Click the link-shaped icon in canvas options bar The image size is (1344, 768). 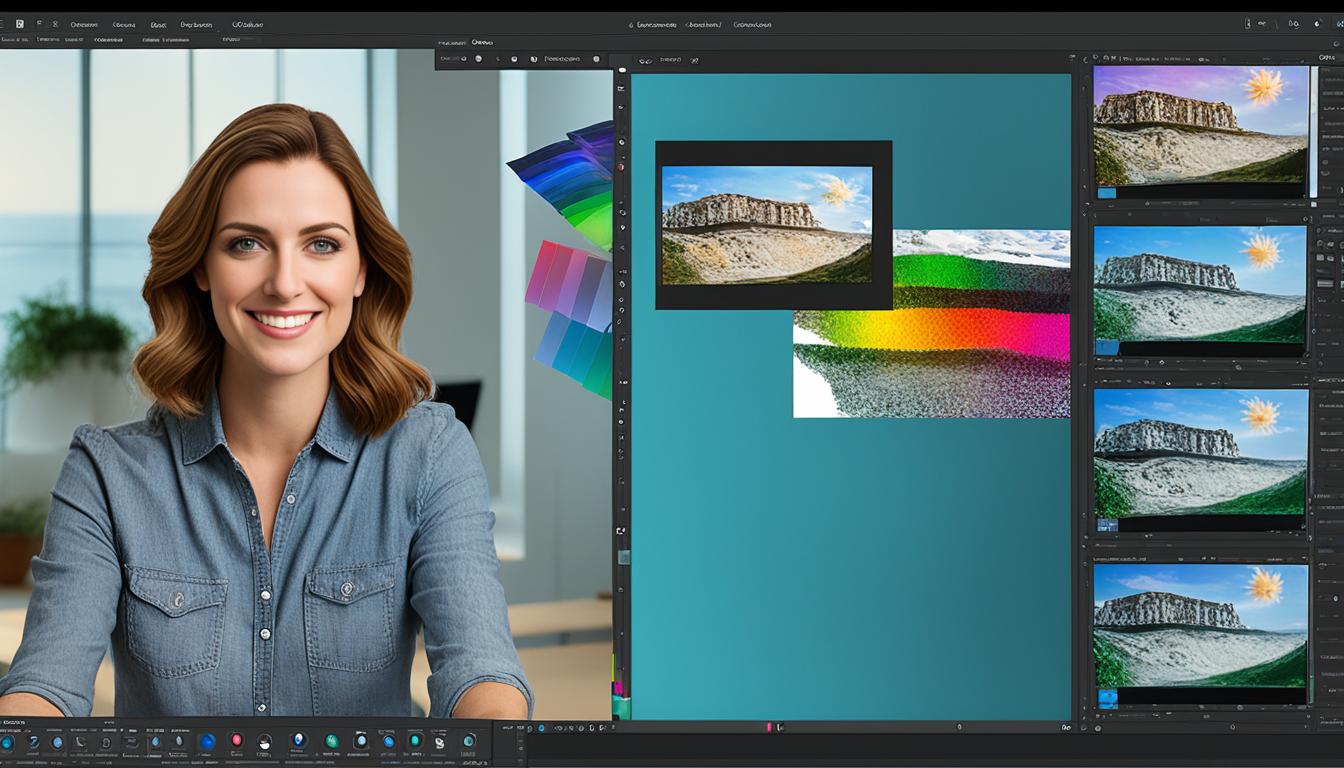click(x=645, y=60)
